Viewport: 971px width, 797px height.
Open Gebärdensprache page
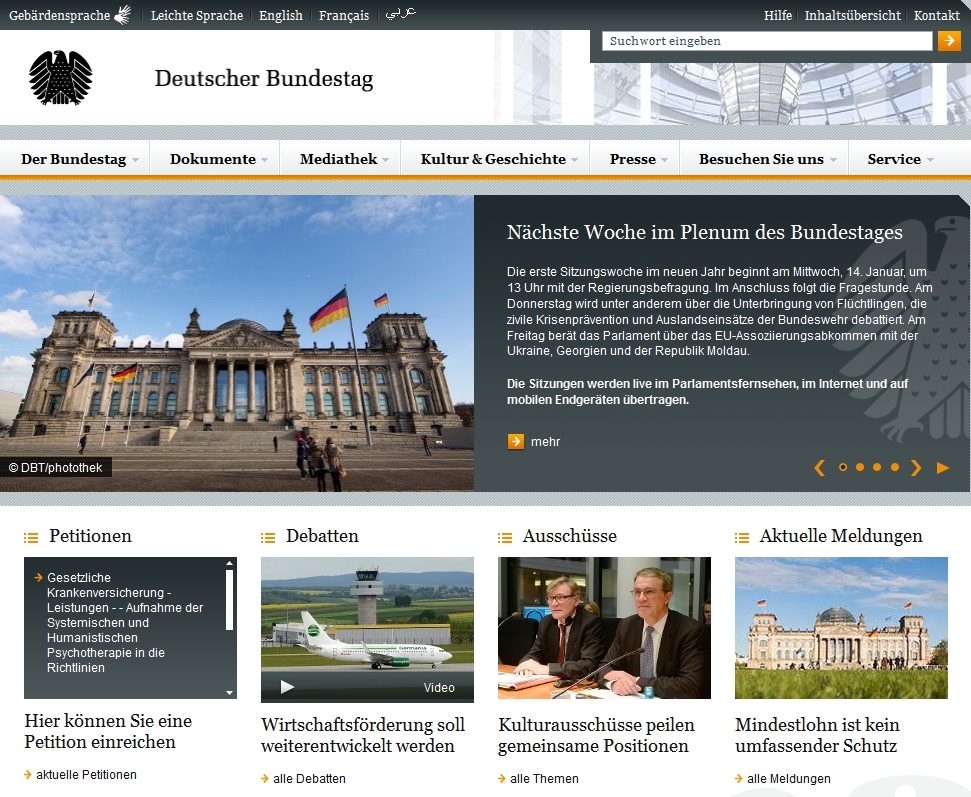pos(59,15)
